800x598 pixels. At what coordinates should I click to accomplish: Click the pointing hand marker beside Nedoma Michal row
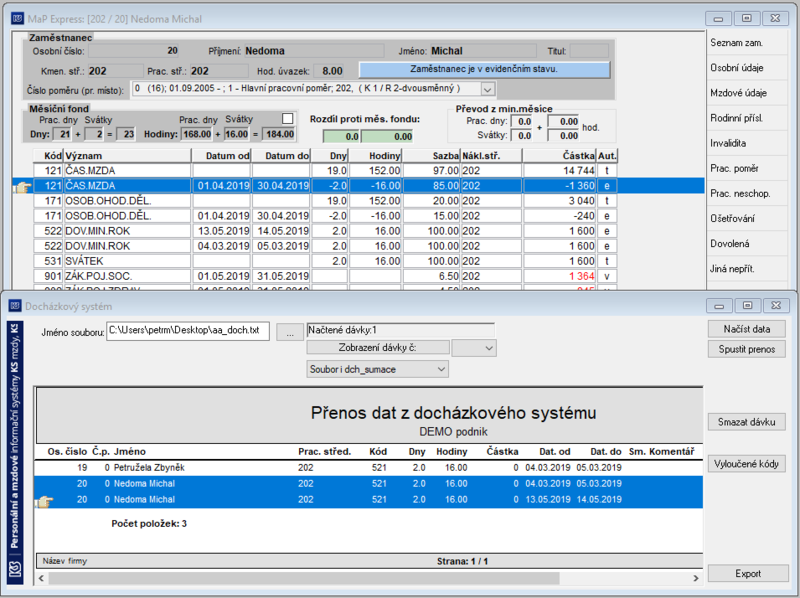coord(44,502)
